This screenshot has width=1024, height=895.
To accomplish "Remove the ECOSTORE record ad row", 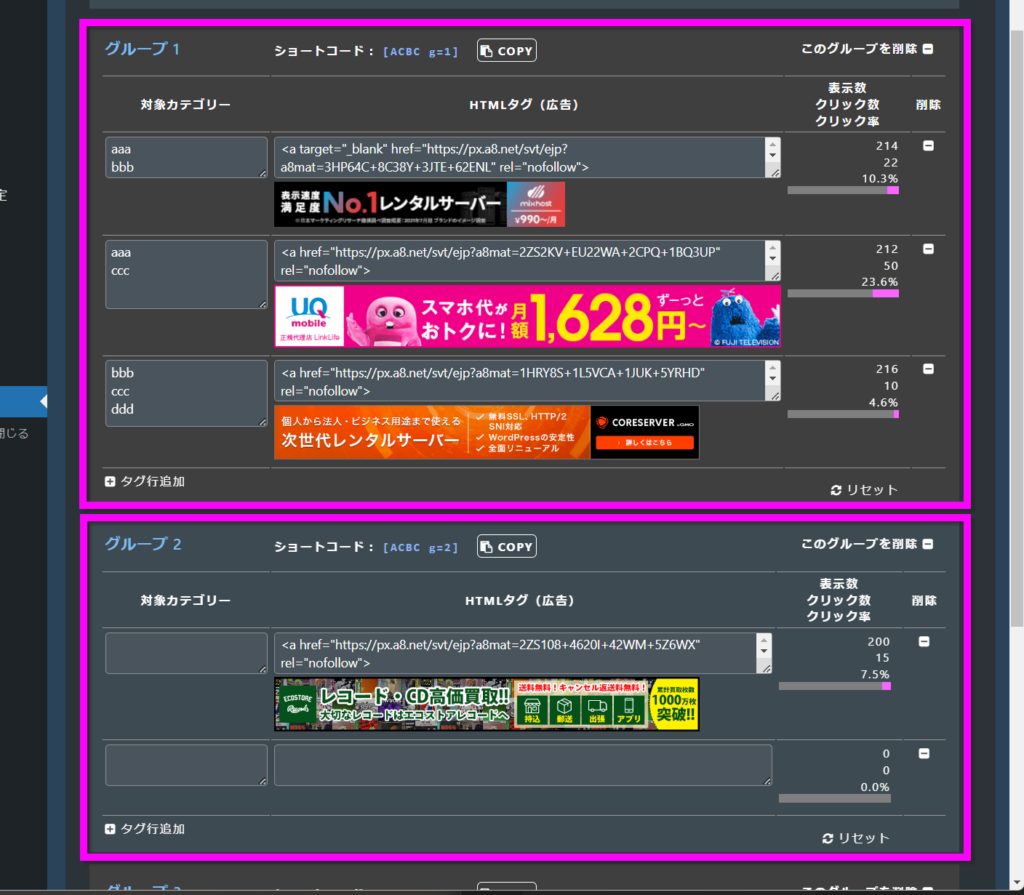I will click(924, 642).
